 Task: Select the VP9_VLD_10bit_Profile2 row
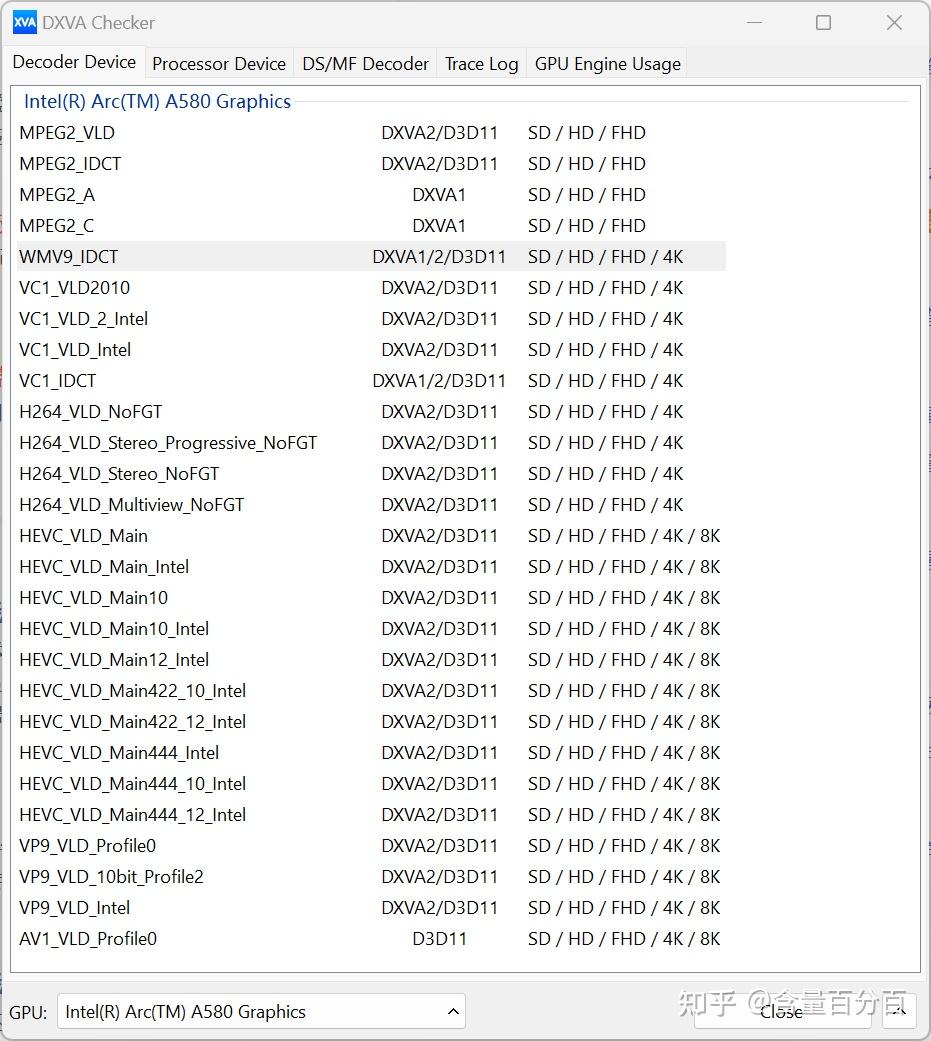click(x=371, y=877)
